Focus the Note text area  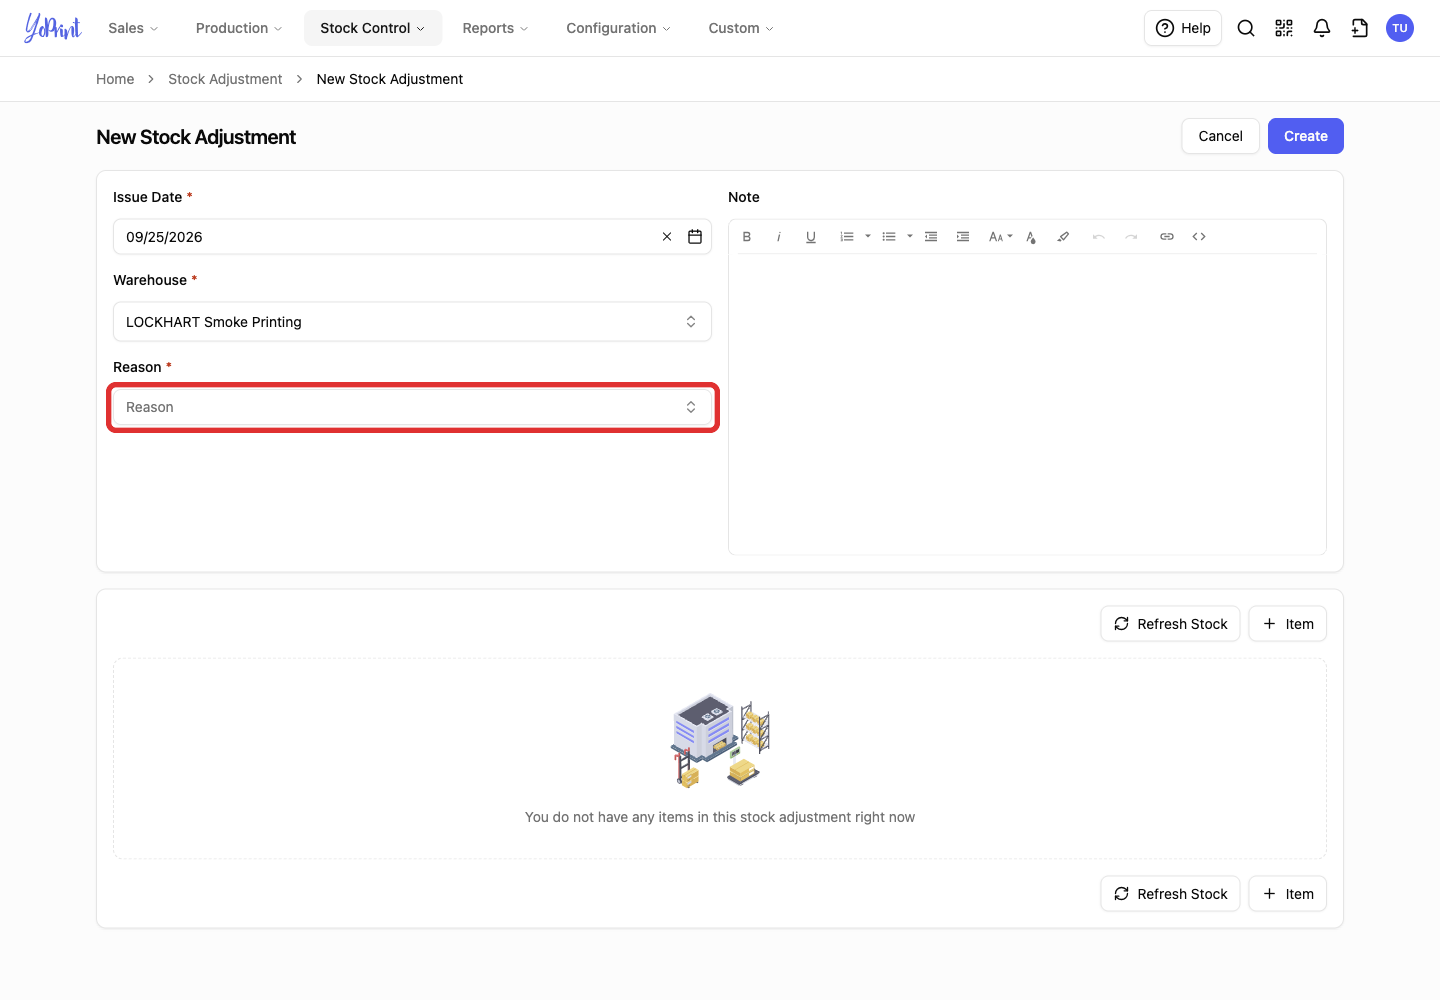(x=1027, y=404)
